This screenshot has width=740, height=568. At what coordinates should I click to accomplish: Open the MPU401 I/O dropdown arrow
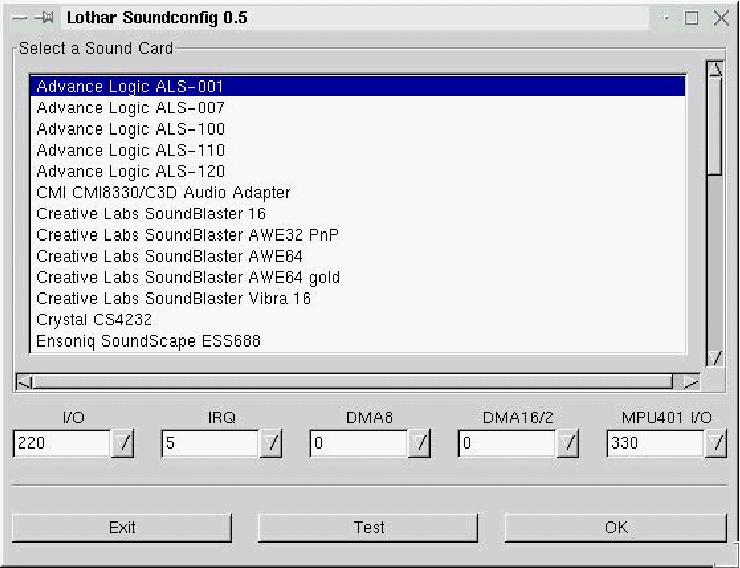pyautogui.click(x=716, y=443)
